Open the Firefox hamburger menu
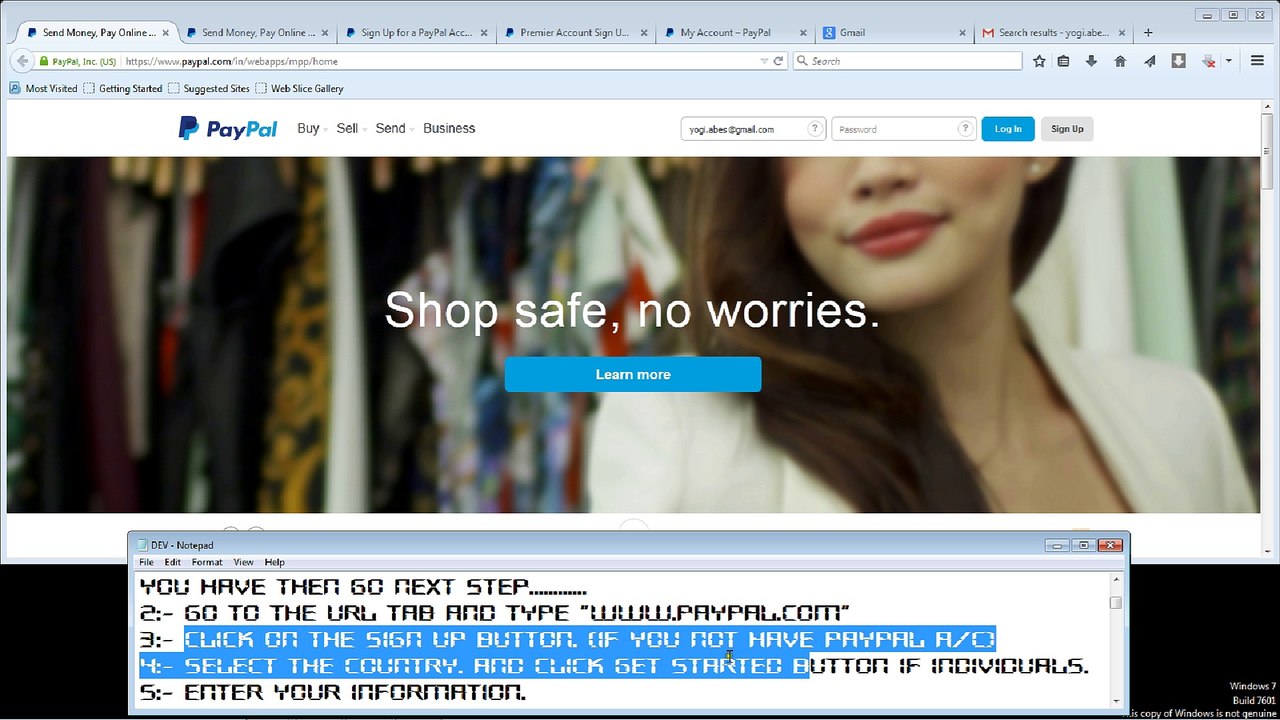Image resolution: width=1280 pixels, height=720 pixels. [1258, 61]
